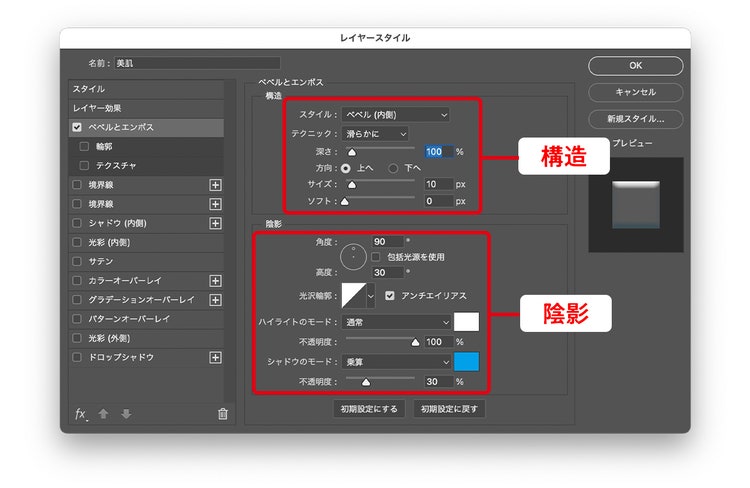Click the 新規スタイル... button

pos(636,119)
